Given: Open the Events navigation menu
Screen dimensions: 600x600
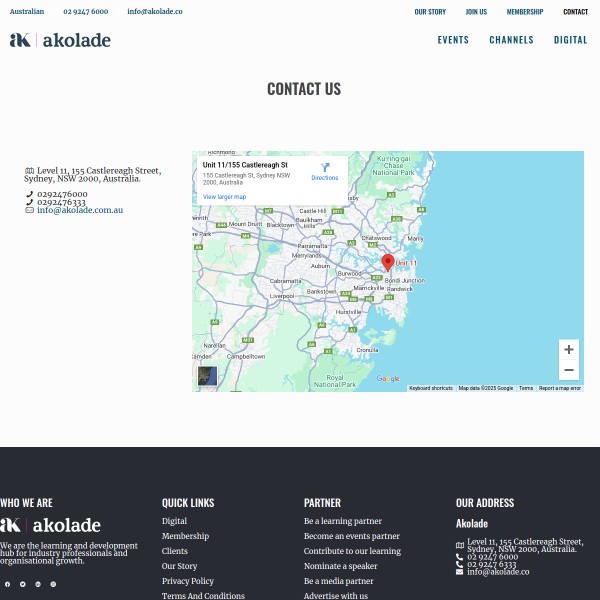Looking at the screenshot, I should [453, 40].
